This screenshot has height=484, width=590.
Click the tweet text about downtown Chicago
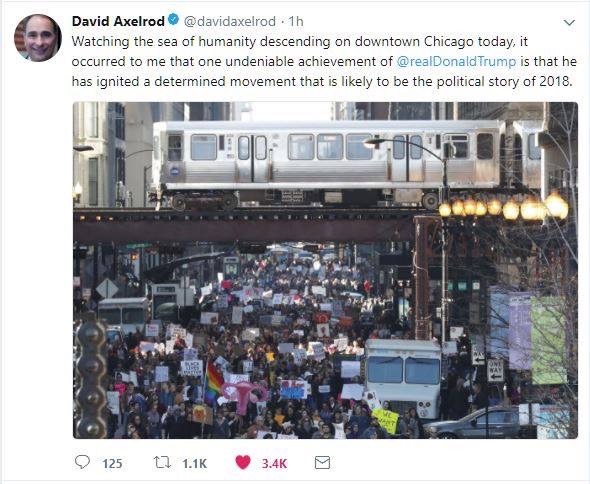pos(324,61)
